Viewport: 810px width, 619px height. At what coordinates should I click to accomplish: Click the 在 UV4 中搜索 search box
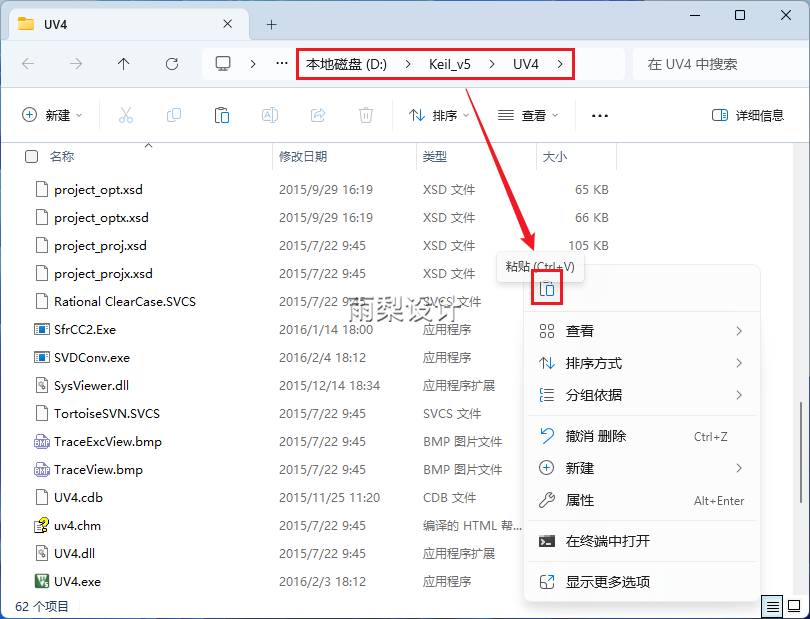pyautogui.click(x=720, y=64)
